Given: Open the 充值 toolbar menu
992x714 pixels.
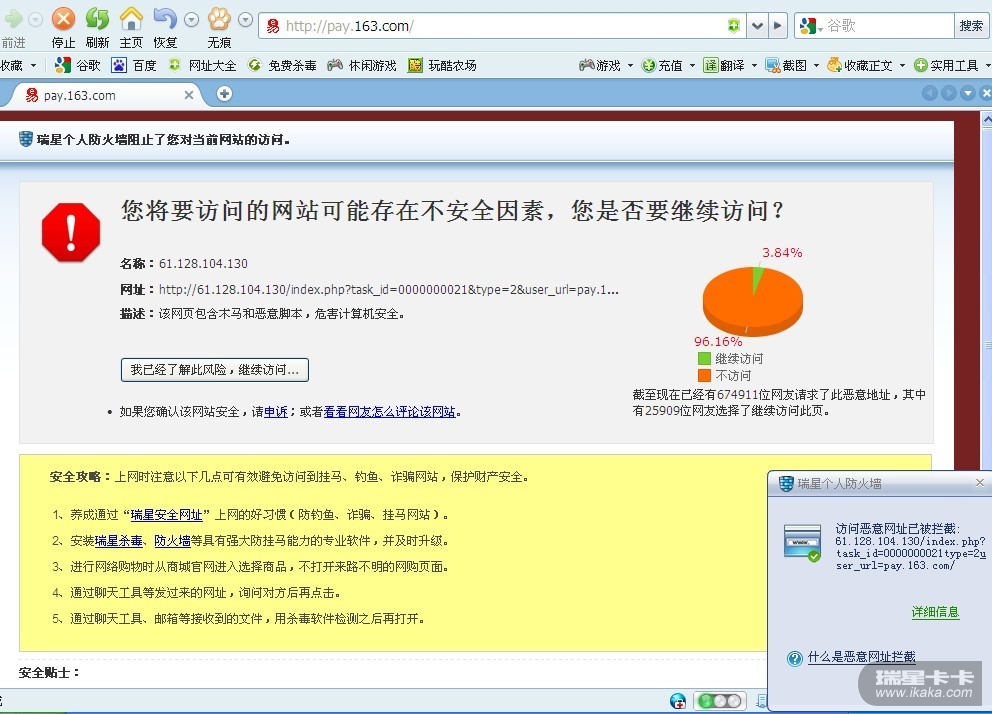Looking at the screenshot, I should click(x=668, y=65).
